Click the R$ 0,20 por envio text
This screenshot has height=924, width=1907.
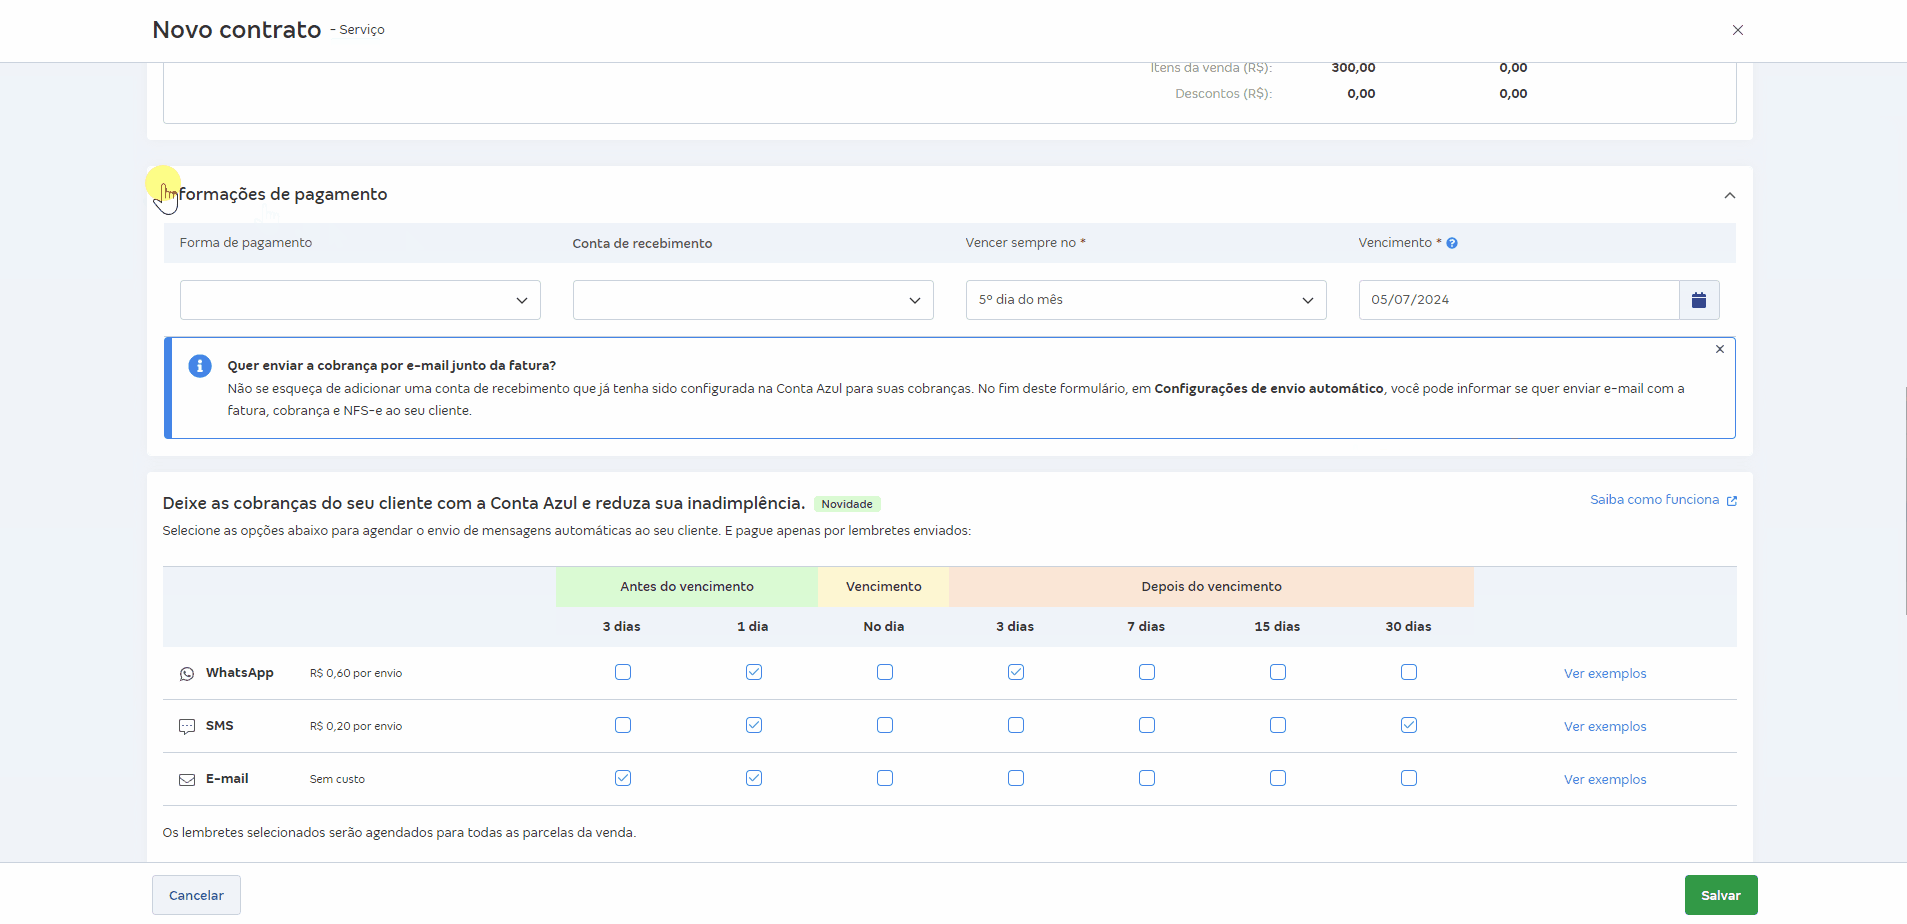pos(356,727)
